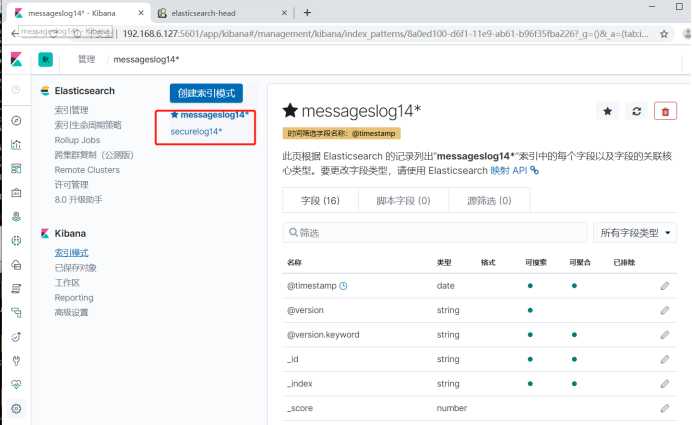Refresh the field list icon
This screenshot has height=425, width=692.
click(x=636, y=111)
